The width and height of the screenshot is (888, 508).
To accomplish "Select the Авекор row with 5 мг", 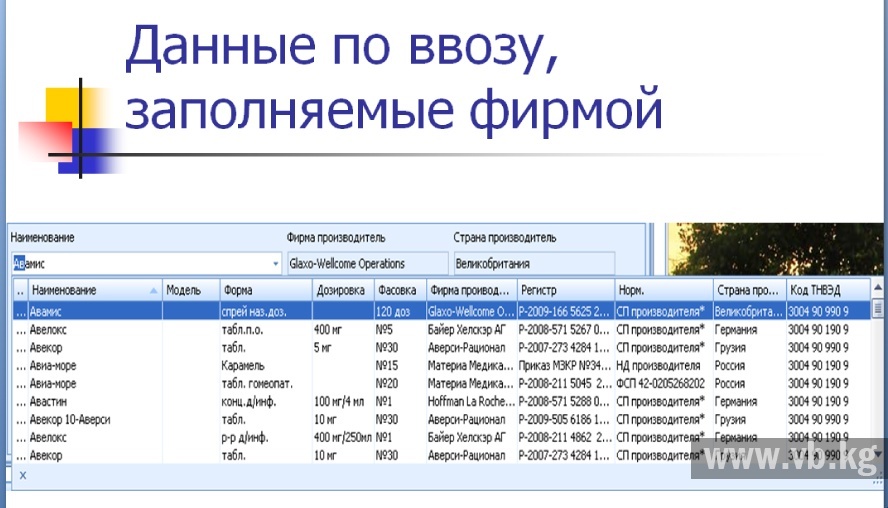I will click(x=442, y=348).
